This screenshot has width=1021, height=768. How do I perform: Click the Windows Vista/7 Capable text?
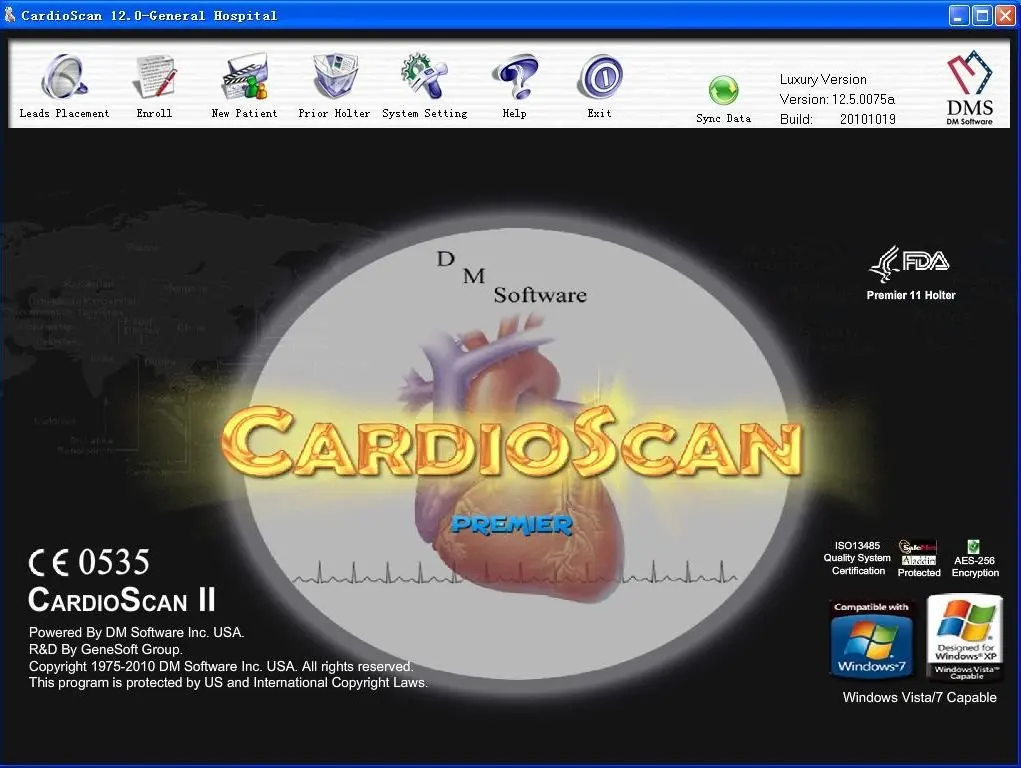point(918,697)
